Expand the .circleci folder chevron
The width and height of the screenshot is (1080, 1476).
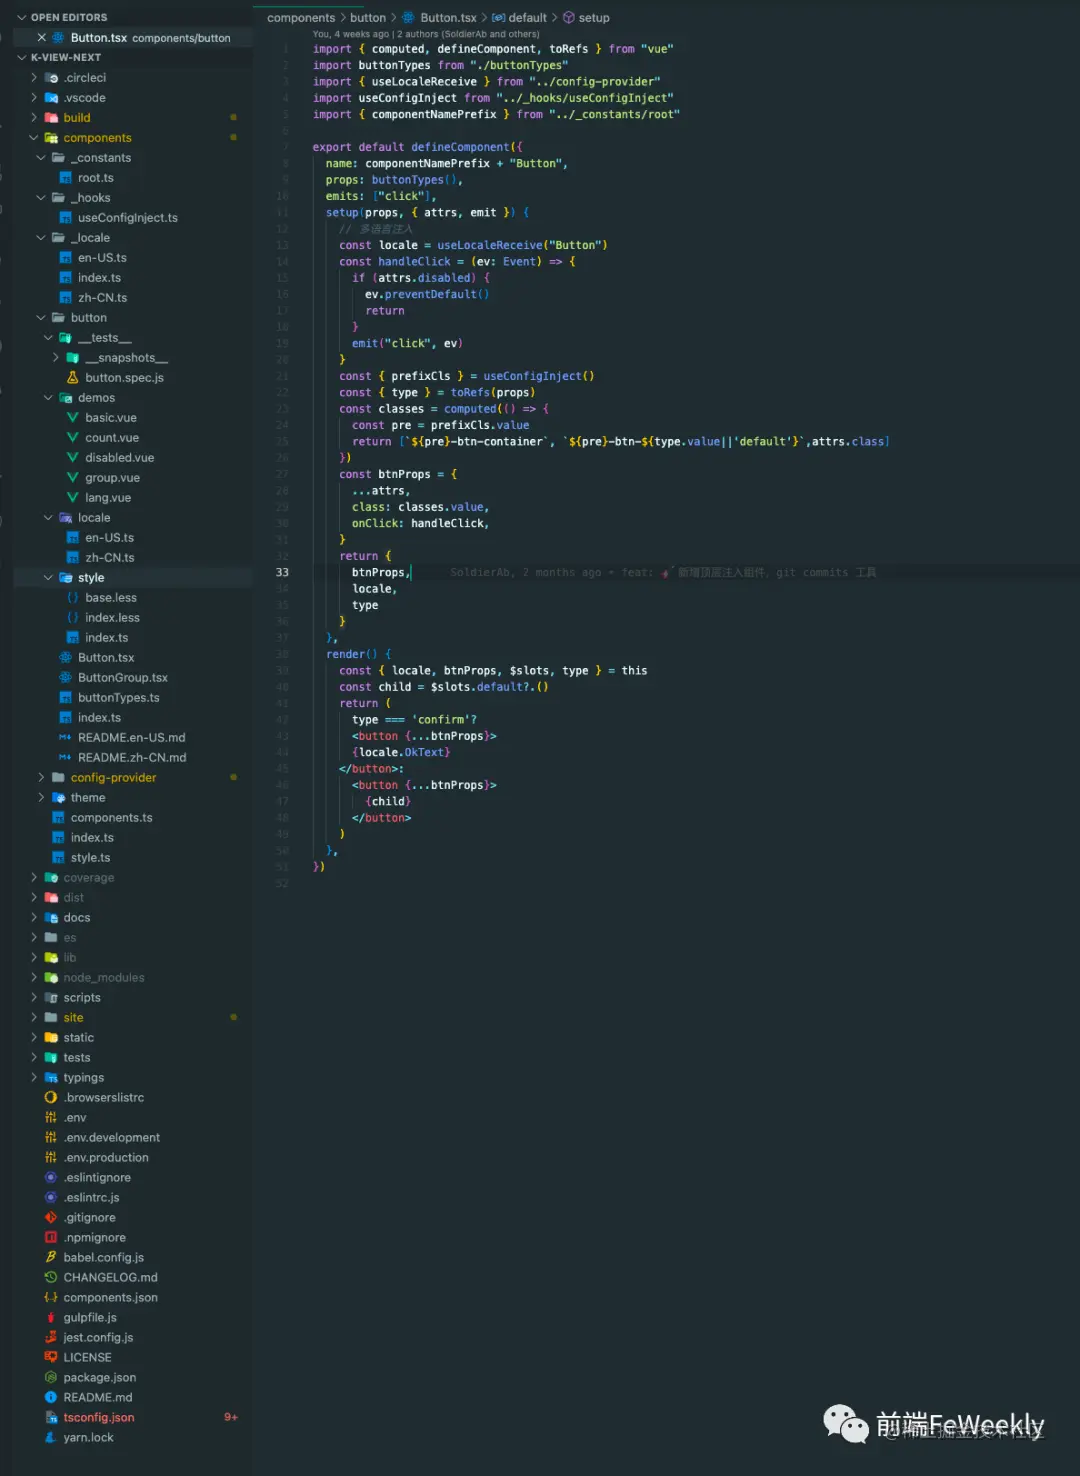[x=34, y=77]
